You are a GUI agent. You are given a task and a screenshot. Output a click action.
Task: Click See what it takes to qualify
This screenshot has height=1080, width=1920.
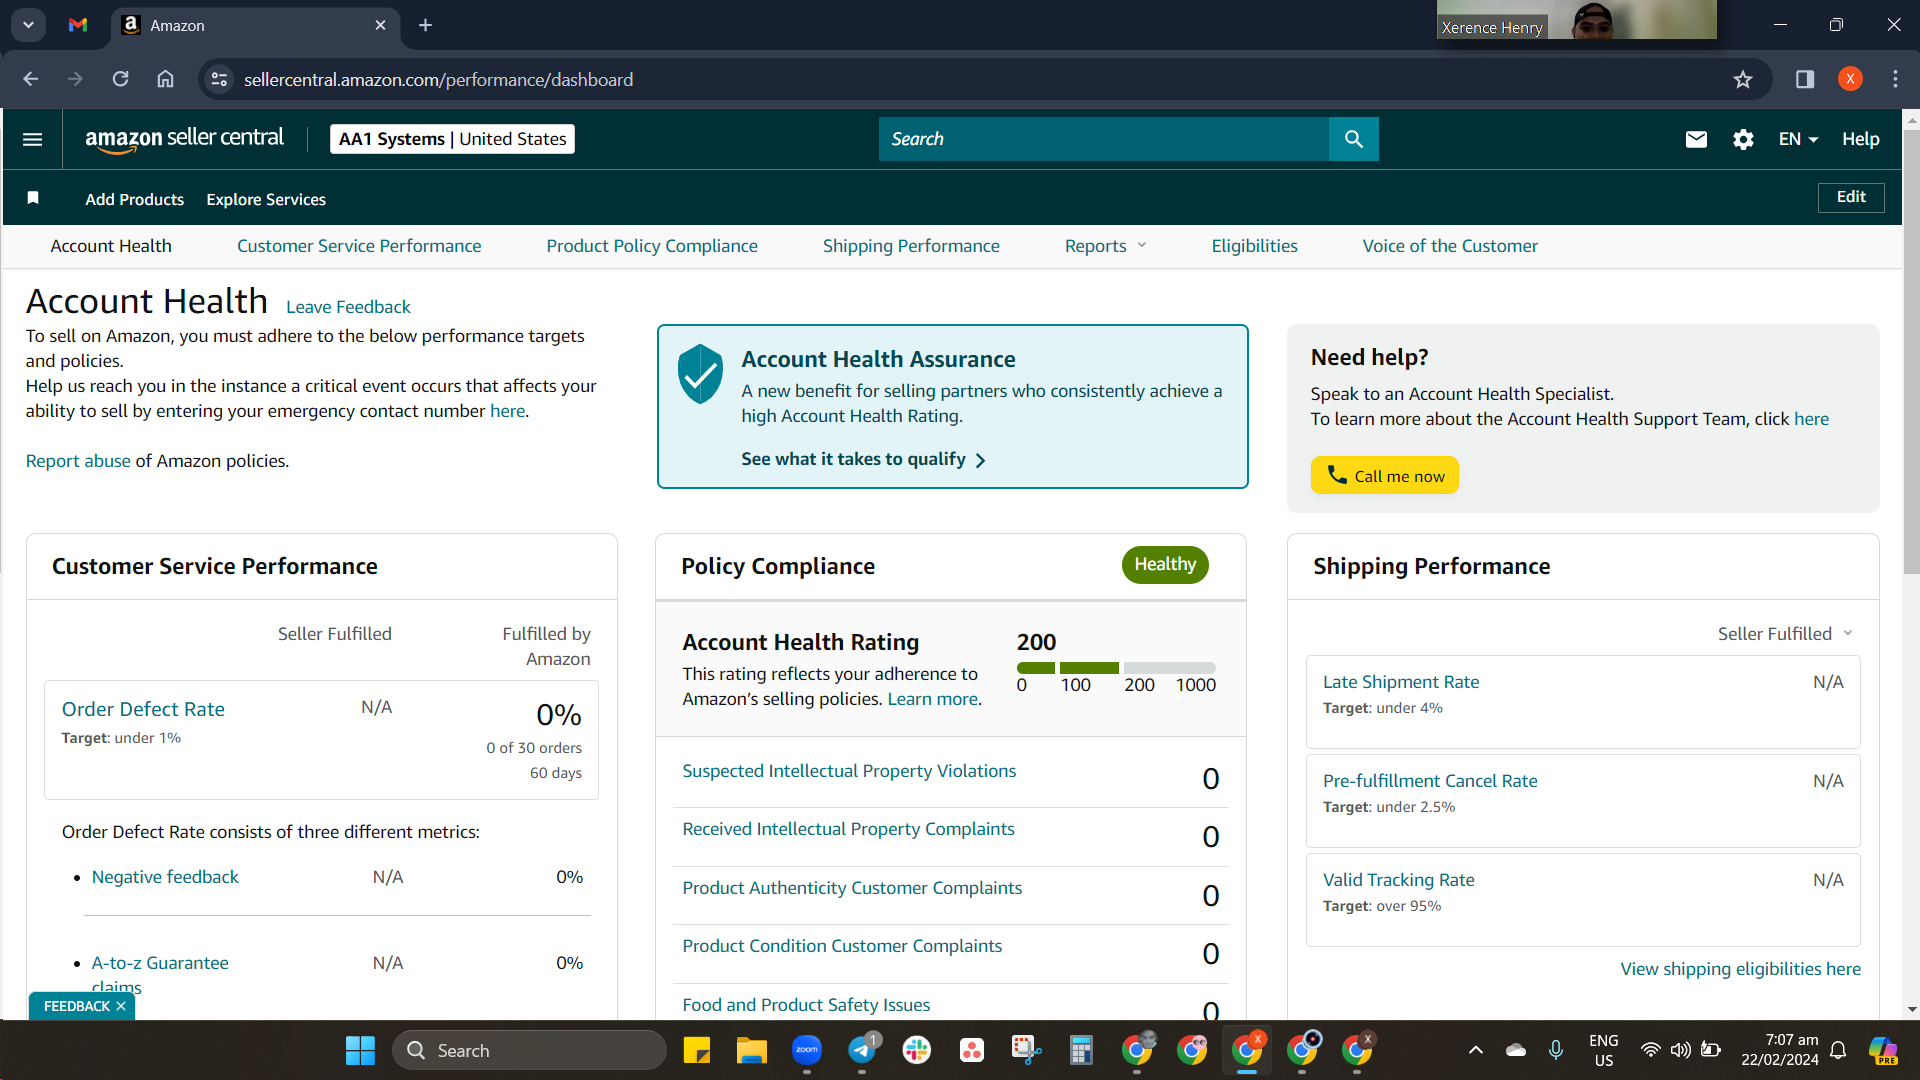point(864,459)
